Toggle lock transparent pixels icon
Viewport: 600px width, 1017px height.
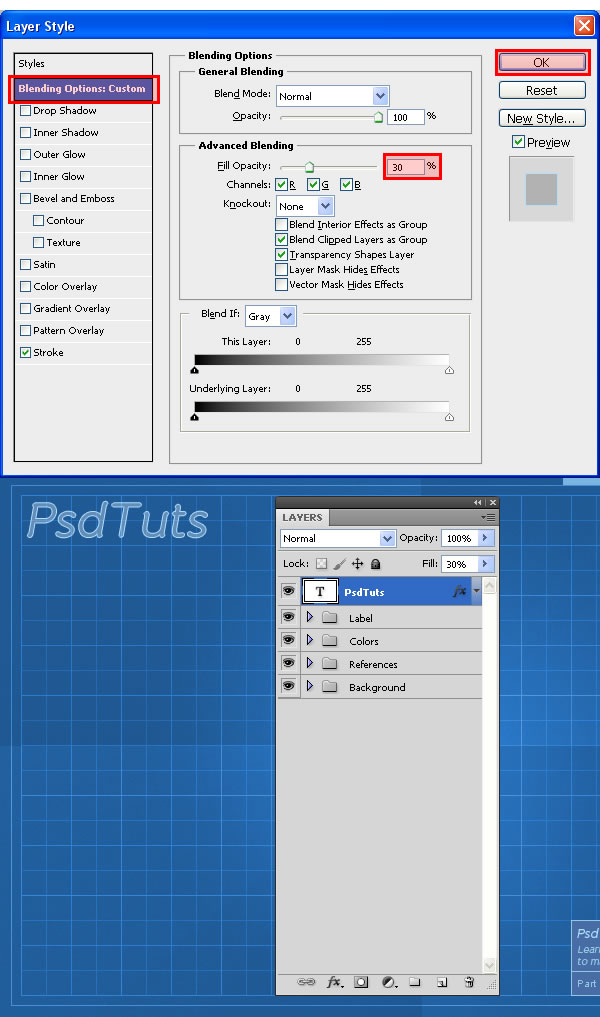pyautogui.click(x=321, y=564)
